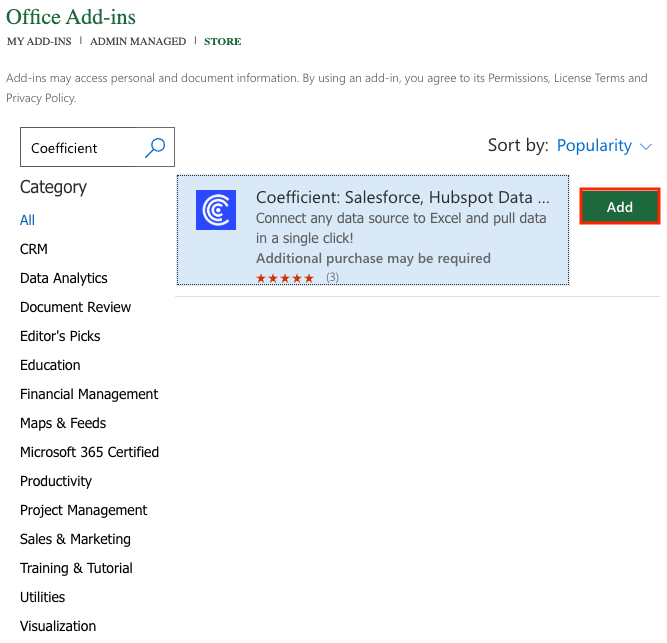
Task: Open the Training & Tutorial category
Action: 76,568
